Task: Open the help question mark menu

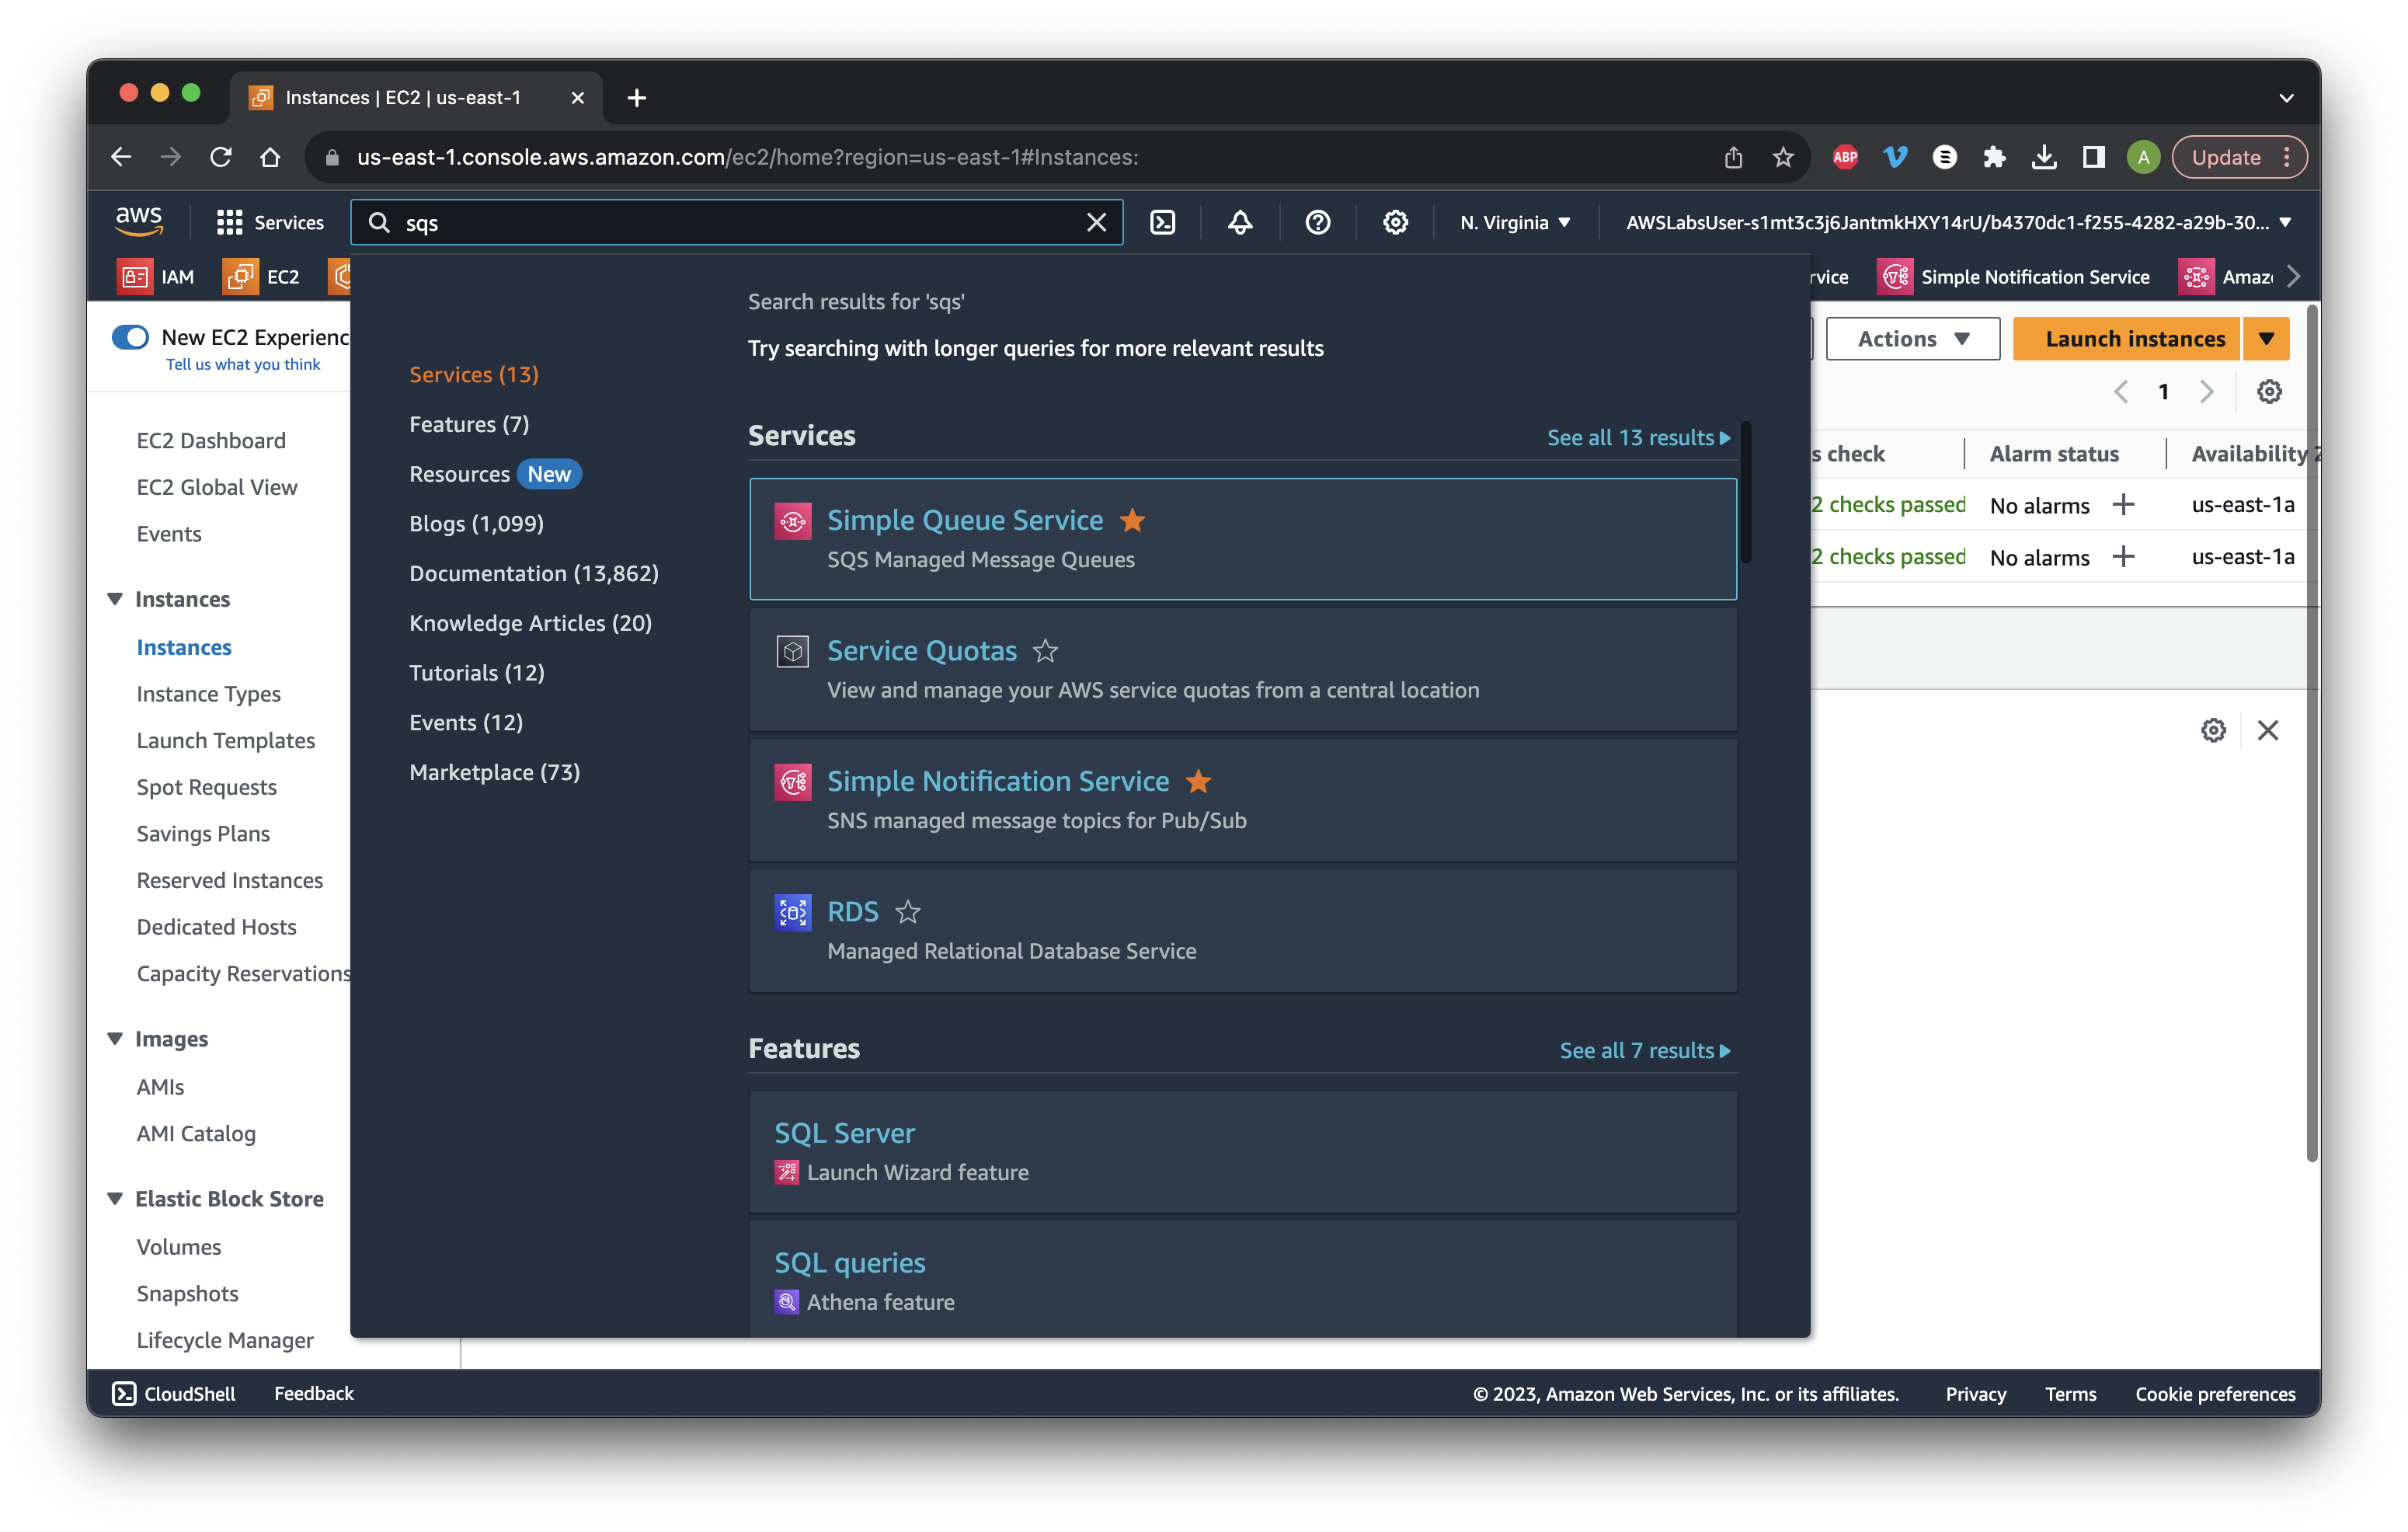Action: pyautogui.click(x=1318, y=222)
